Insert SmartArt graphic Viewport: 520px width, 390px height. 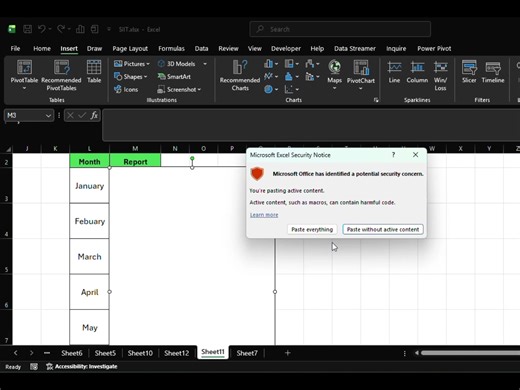tap(174, 77)
